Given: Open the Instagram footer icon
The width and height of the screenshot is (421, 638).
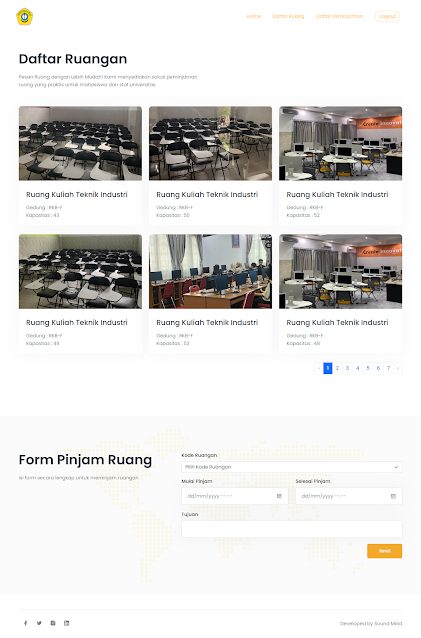Looking at the screenshot, I should [53, 623].
